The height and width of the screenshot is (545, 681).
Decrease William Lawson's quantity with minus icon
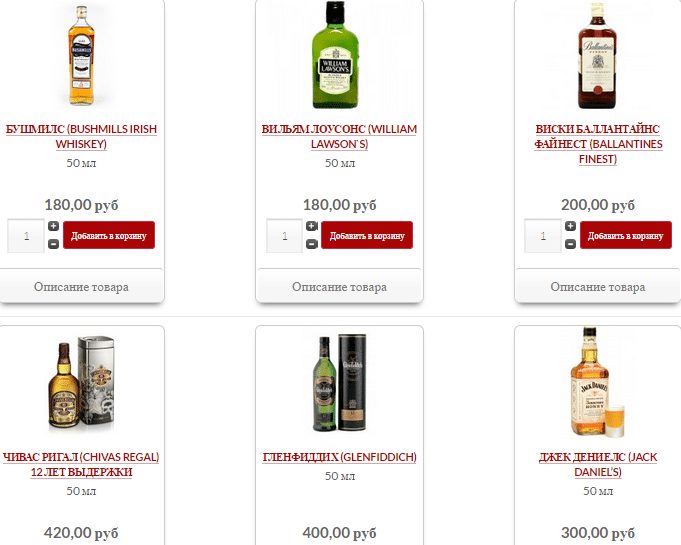[x=312, y=244]
